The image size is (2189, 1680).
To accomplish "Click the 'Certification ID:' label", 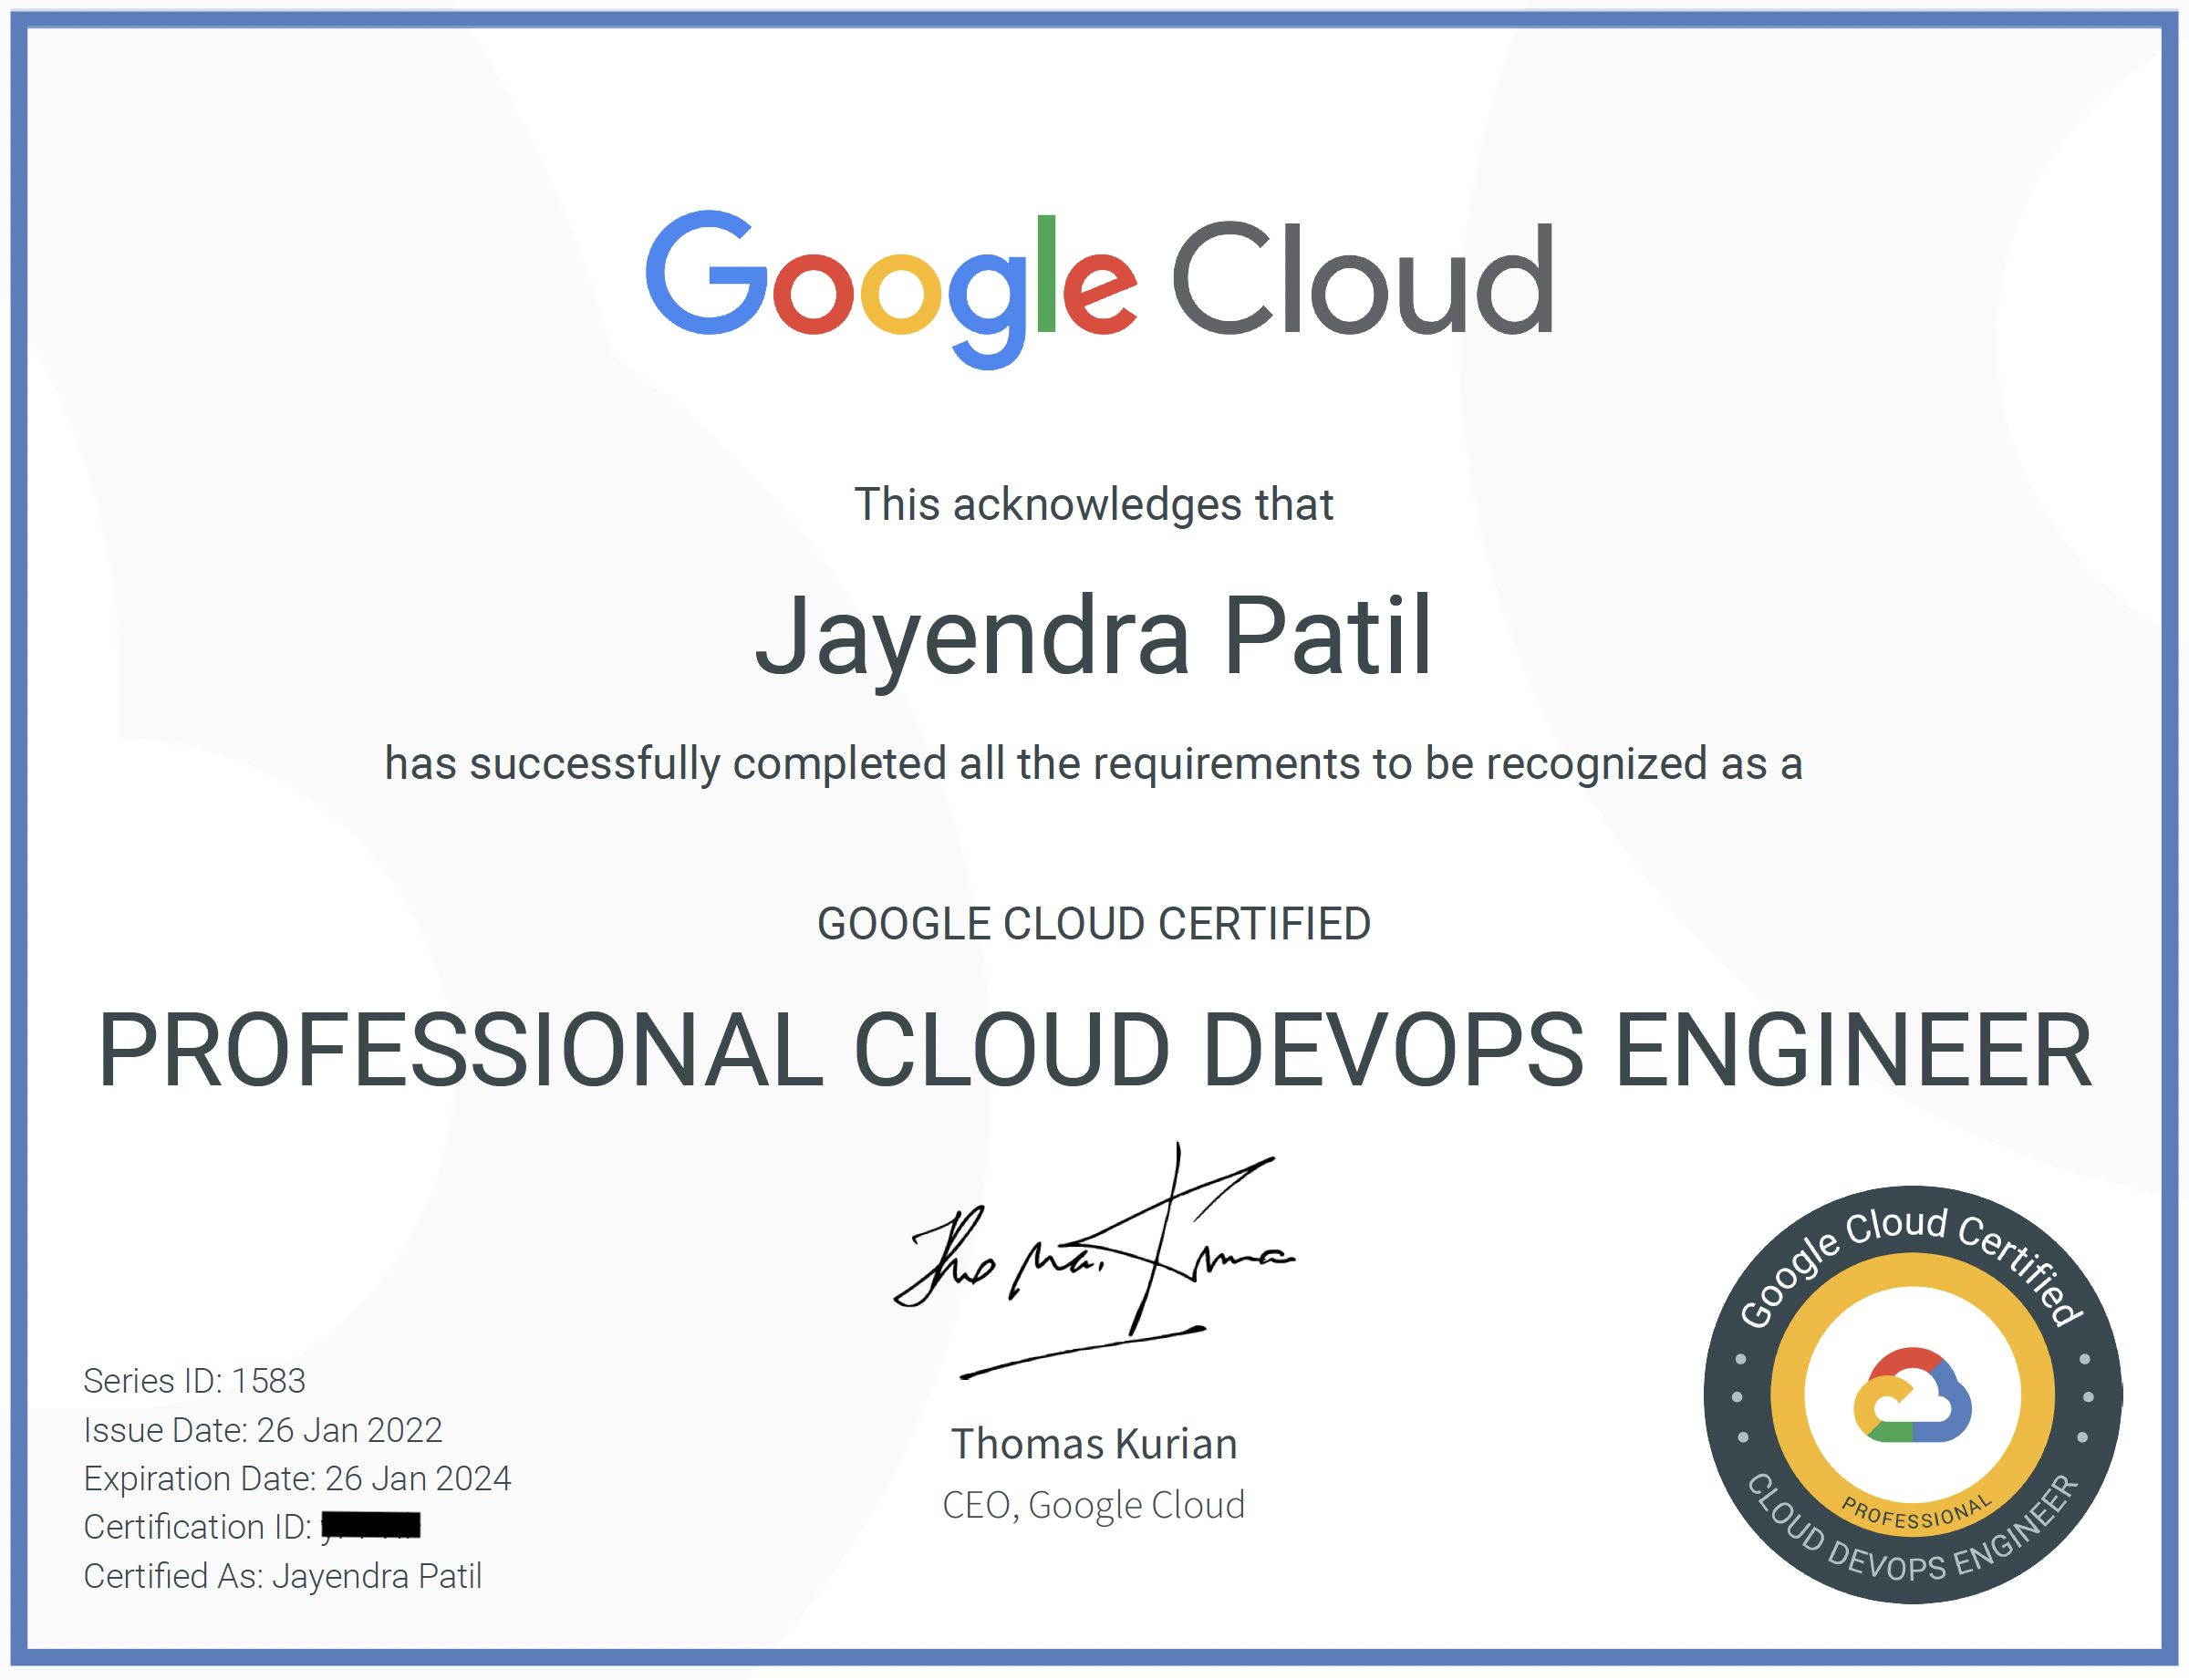I will coord(198,1527).
